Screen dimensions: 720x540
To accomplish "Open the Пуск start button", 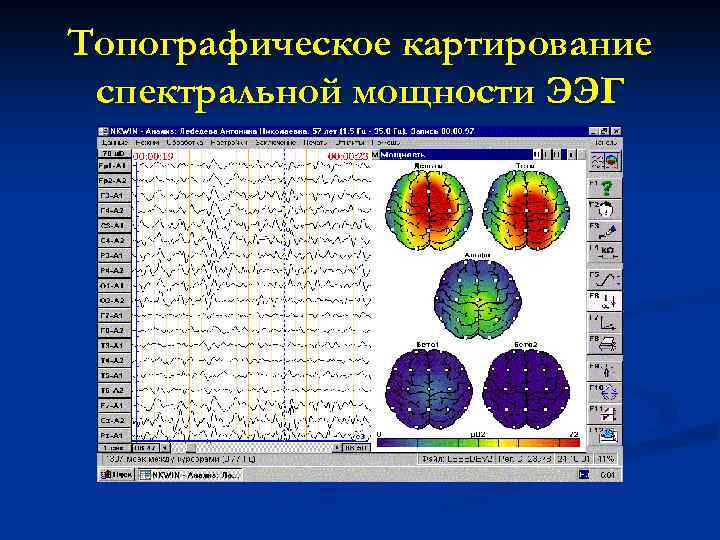I will coord(117,474).
